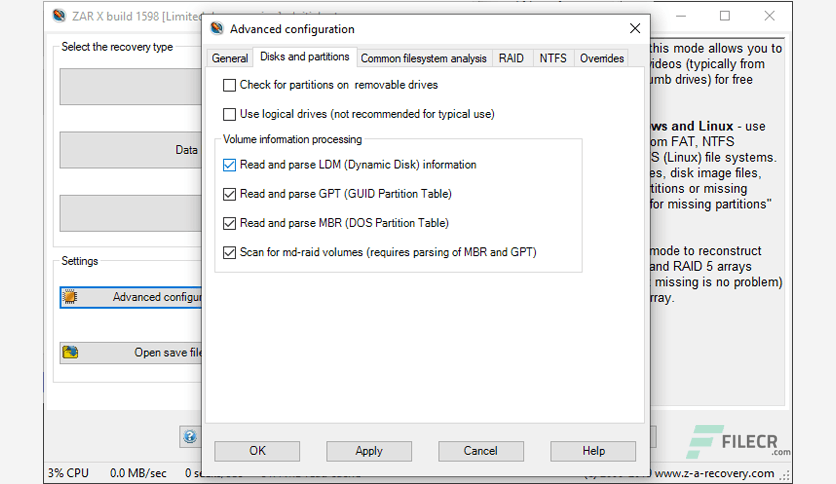
Task: Uncheck Read and parse LDM information
Action: [229, 165]
